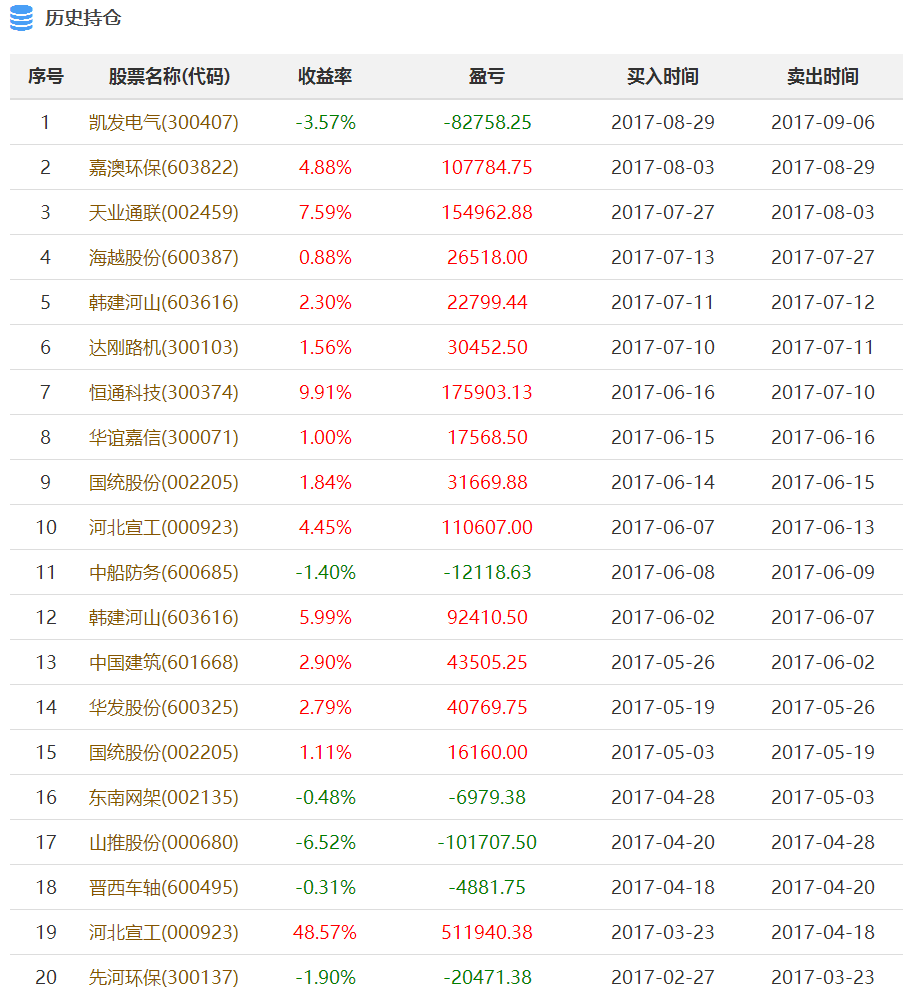Open stock link 先河环保(300137)
This screenshot has height=1006, width=905.
tap(164, 976)
